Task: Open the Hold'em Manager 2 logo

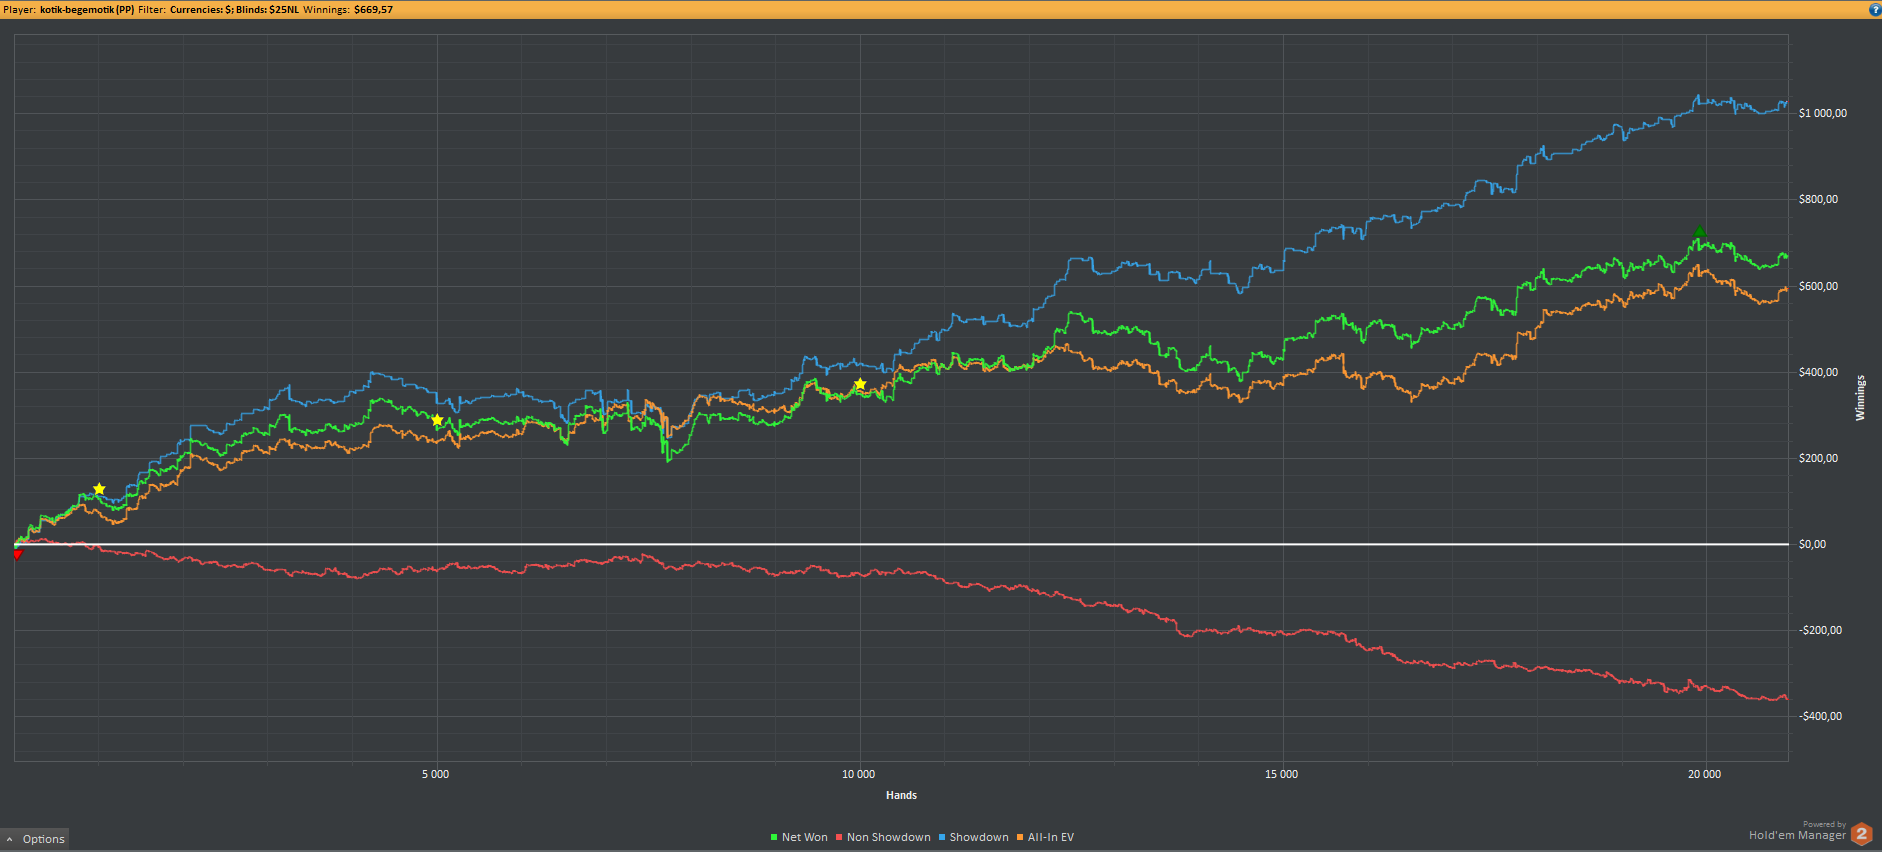Action: coord(1861,833)
